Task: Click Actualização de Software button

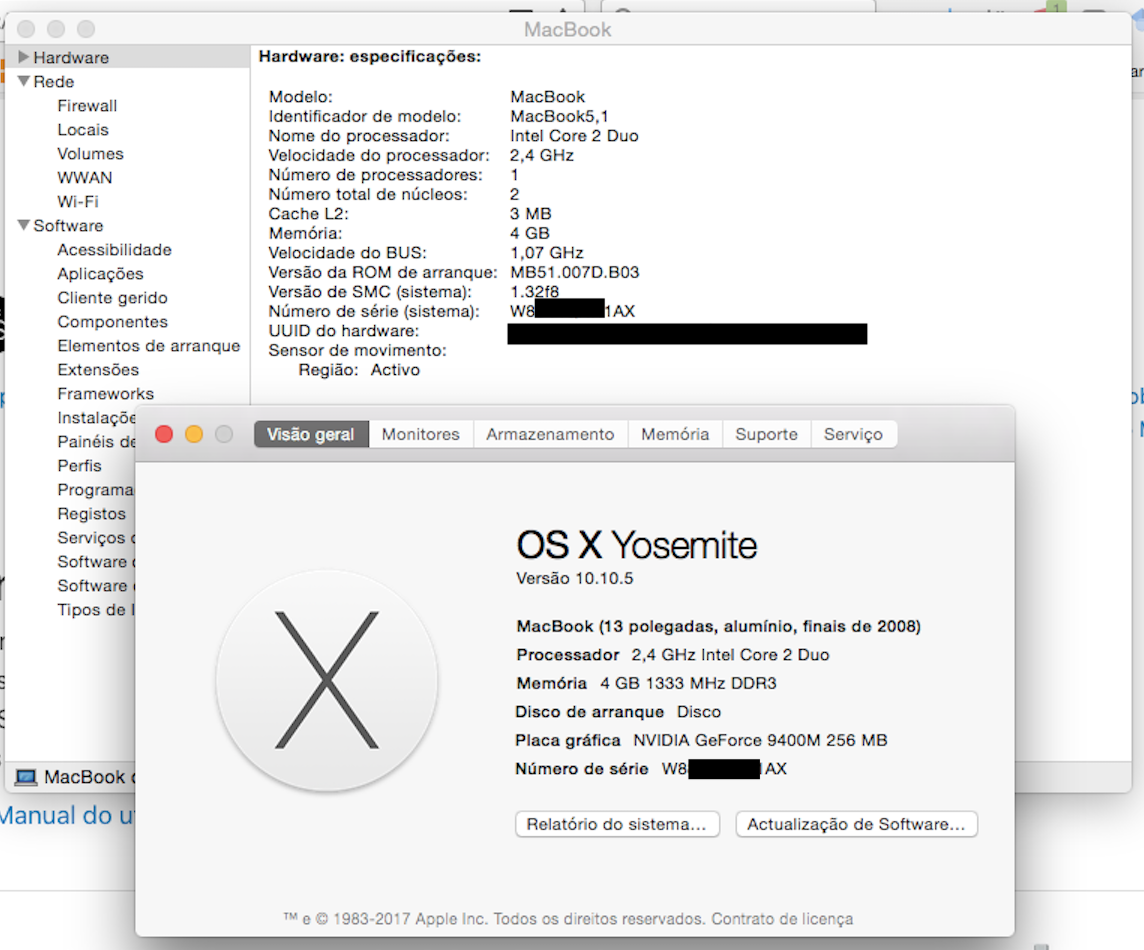Action: 857,825
